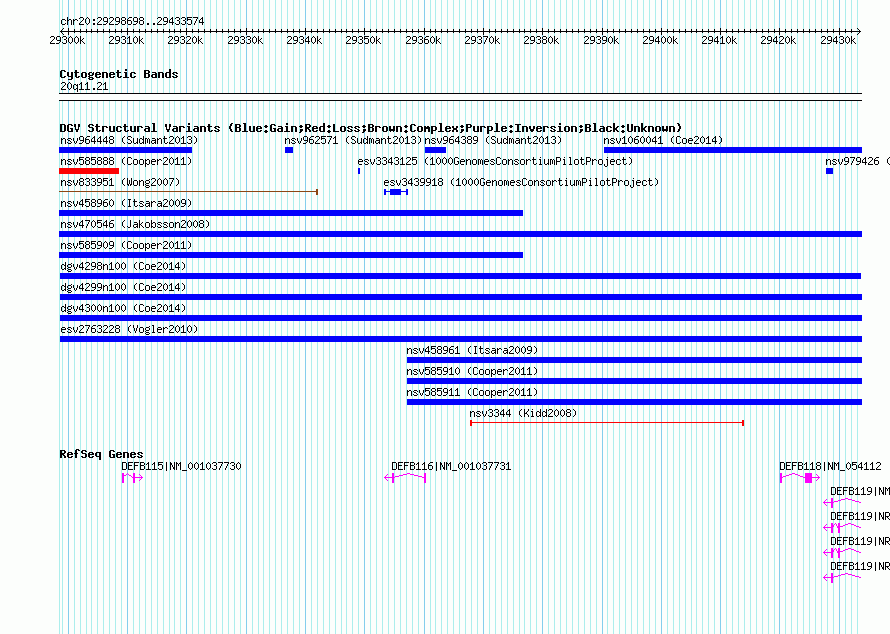Select the blue bar under nsv458961
This screenshot has height=634, width=890.
635,360
